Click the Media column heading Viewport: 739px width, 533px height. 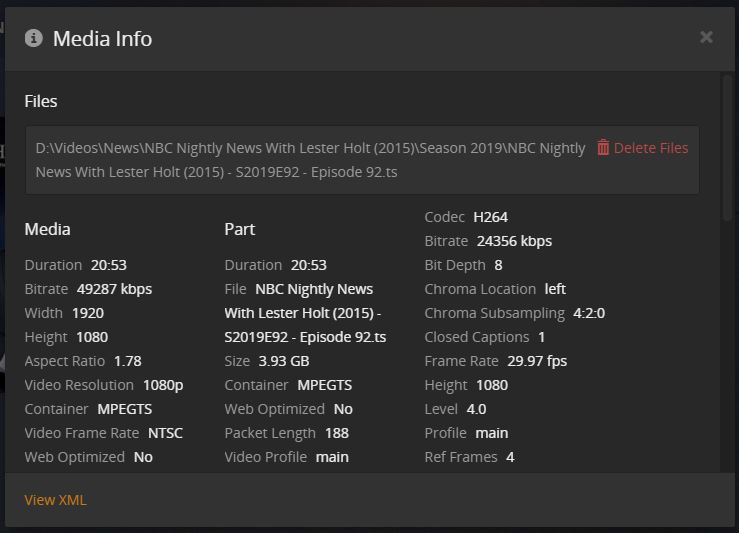pos(47,229)
